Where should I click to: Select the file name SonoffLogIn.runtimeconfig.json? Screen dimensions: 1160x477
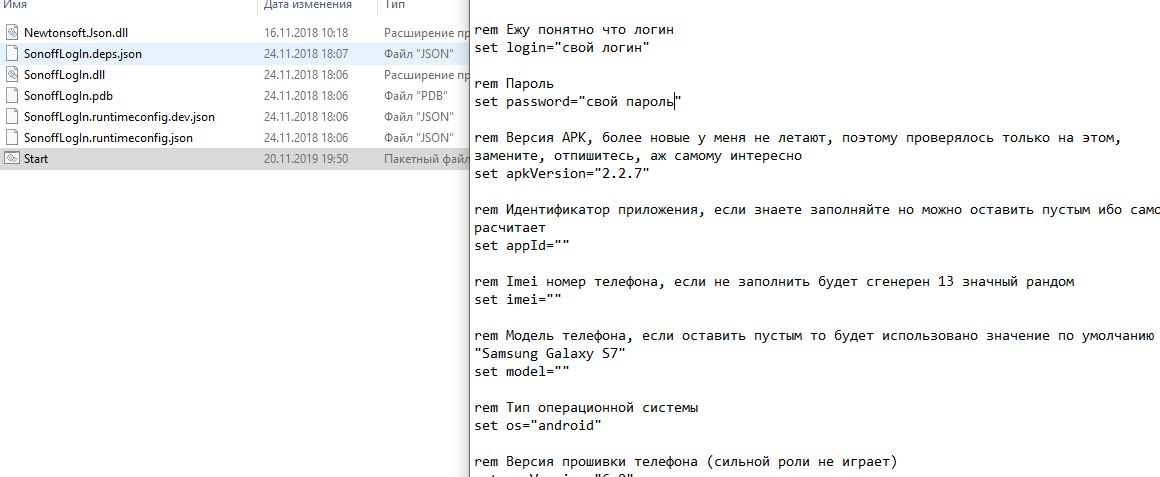point(108,138)
